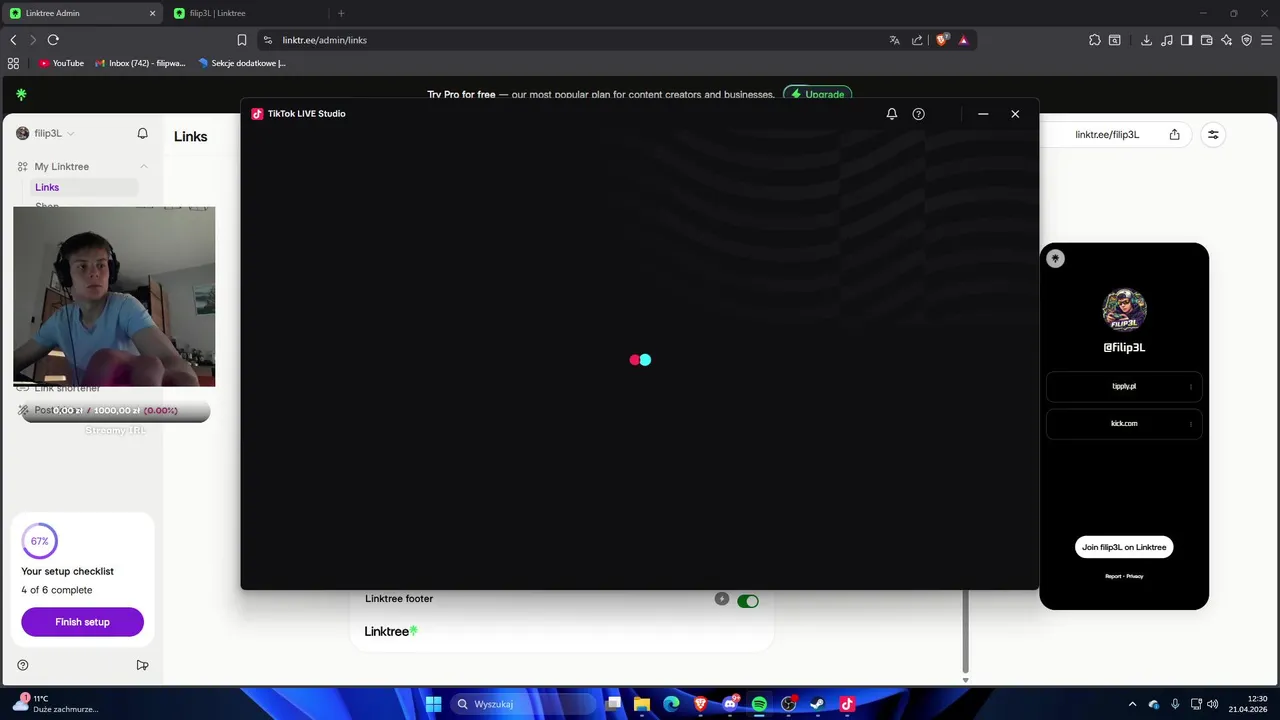Screen dimensions: 1280x720
Task: Open browser downloads icon
Action: tap(1146, 40)
